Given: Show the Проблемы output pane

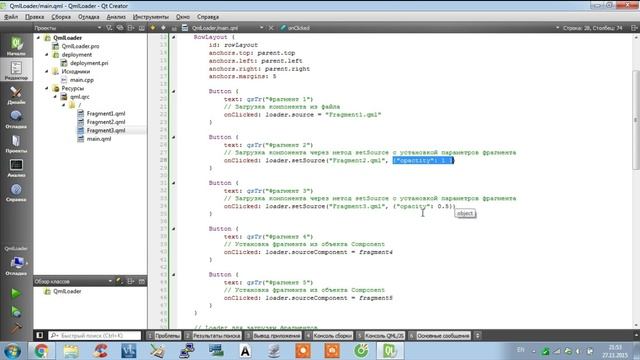Looking at the screenshot, I should coord(164,336).
